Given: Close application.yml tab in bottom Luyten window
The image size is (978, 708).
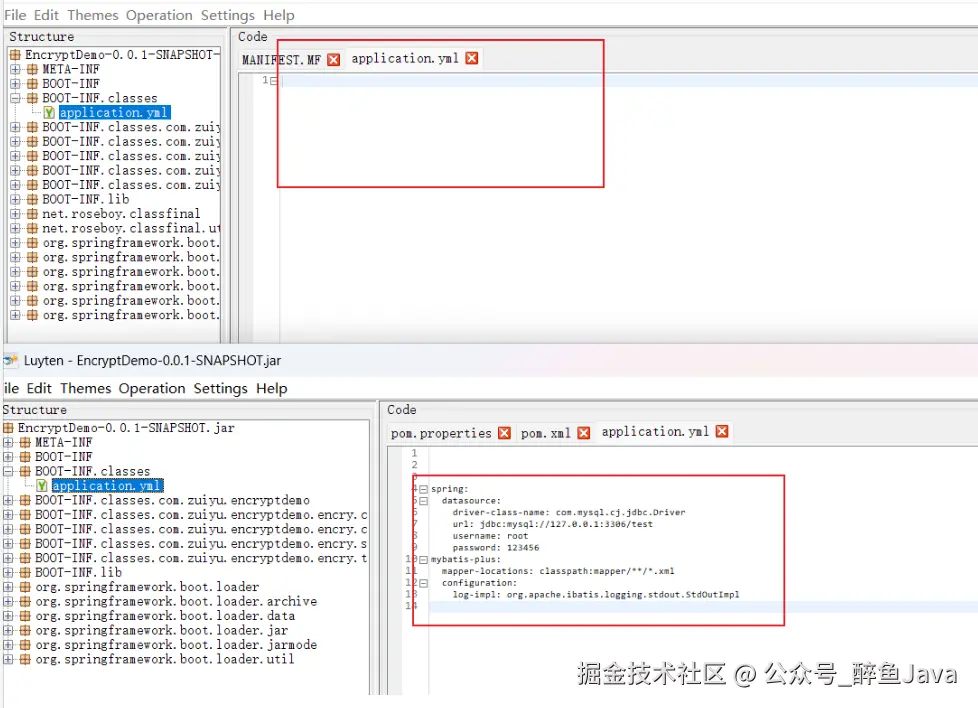Looking at the screenshot, I should (x=722, y=432).
